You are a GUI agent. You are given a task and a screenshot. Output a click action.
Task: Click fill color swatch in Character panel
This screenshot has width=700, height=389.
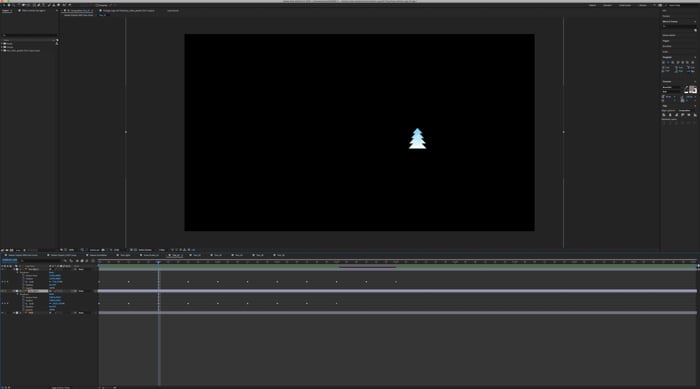(x=692, y=89)
